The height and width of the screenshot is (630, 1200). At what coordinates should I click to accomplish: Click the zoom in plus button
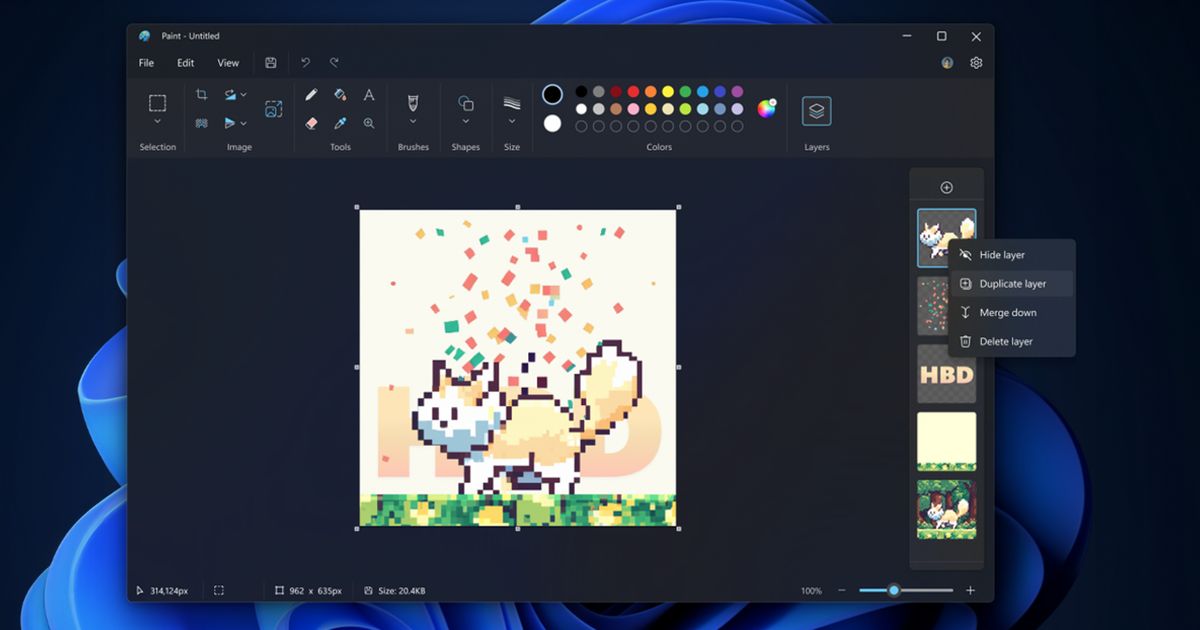click(970, 591)
